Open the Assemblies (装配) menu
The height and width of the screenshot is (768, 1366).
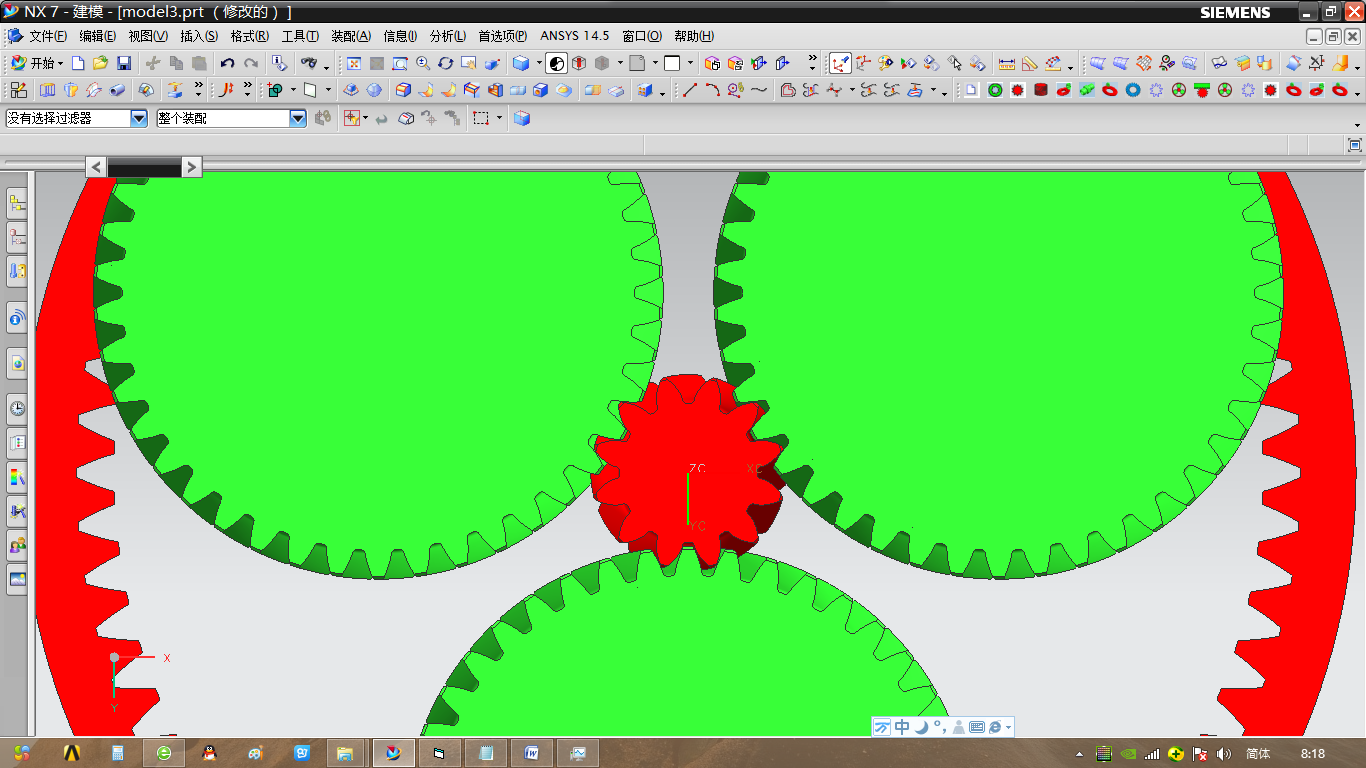tap(351, 36)
